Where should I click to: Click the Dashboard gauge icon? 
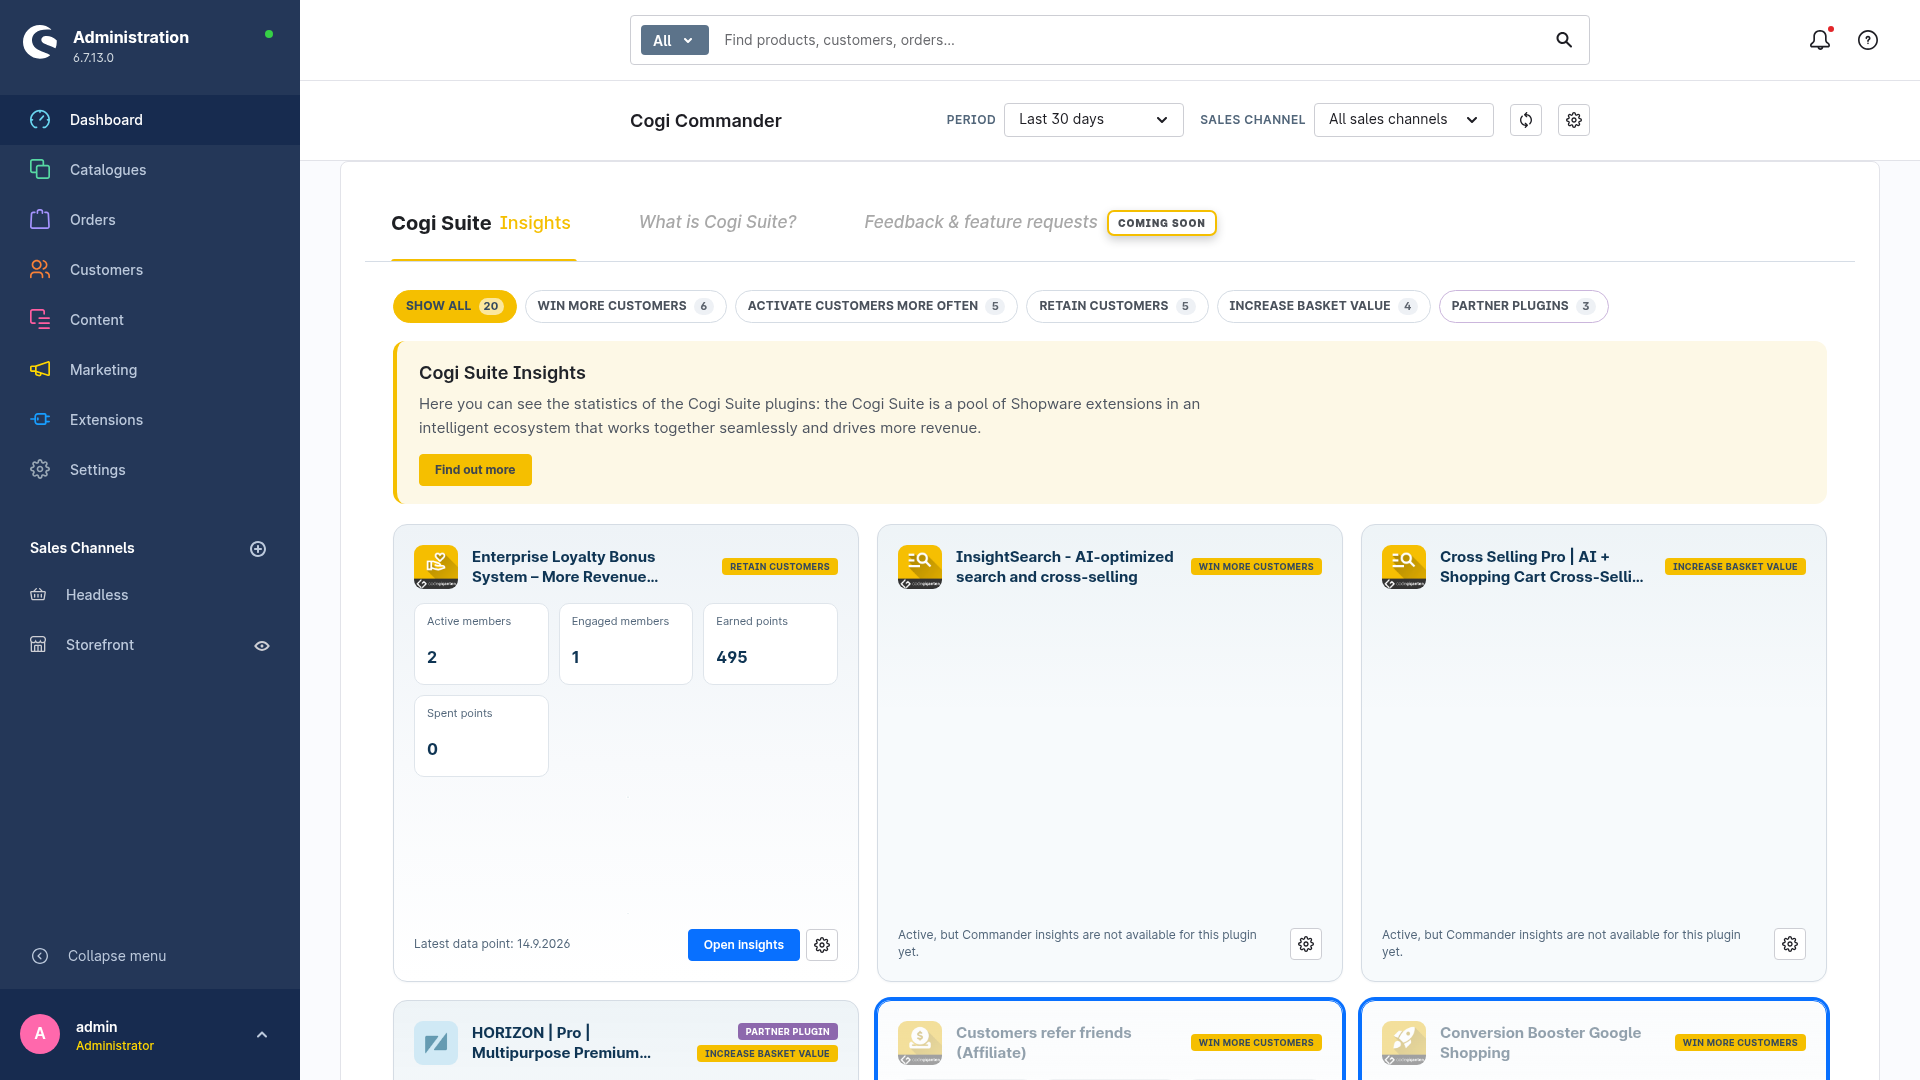point(40,120)
